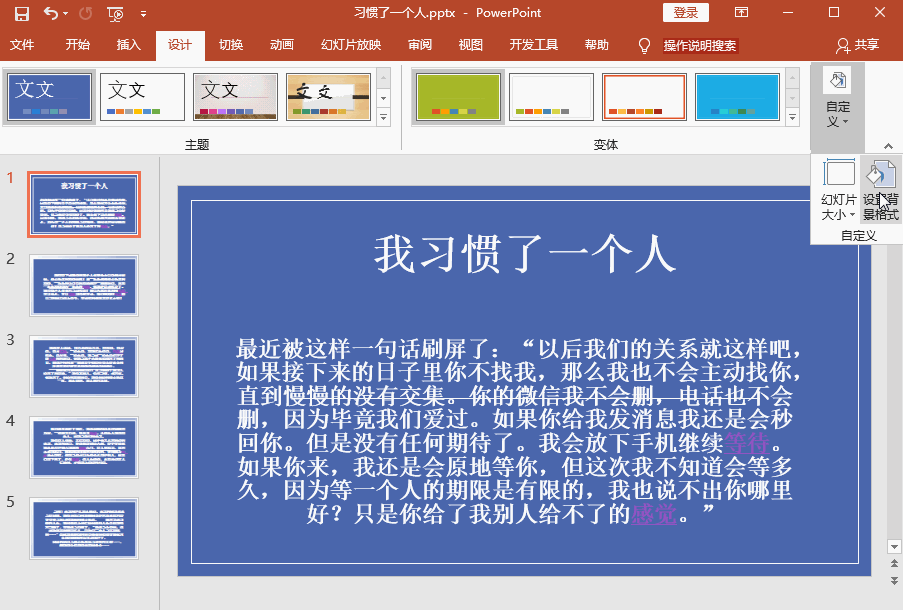Open the 文件 tab
Screen dimensions: 903x610
22,45
